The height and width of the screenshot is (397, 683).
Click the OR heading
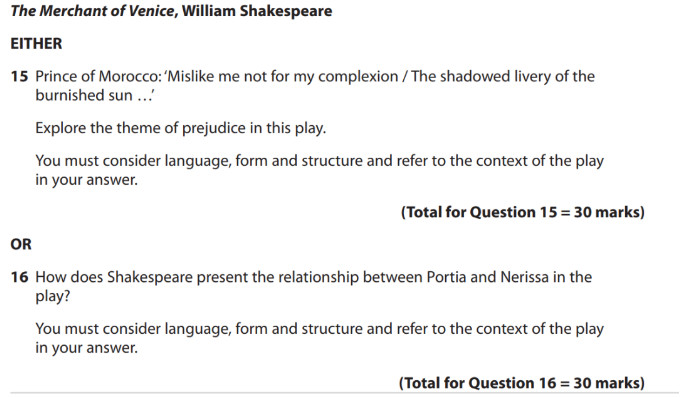pyautogui.click(x=21, y=244)
